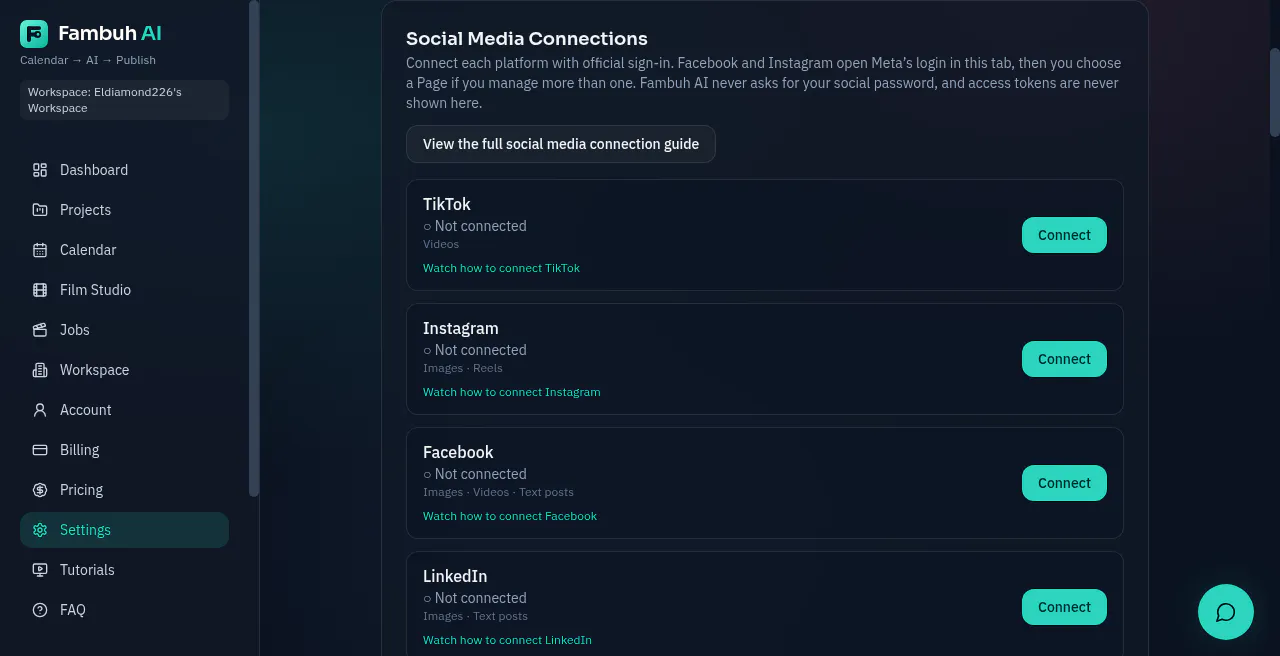Open the Workspace sidebar entry

(124, 370)
